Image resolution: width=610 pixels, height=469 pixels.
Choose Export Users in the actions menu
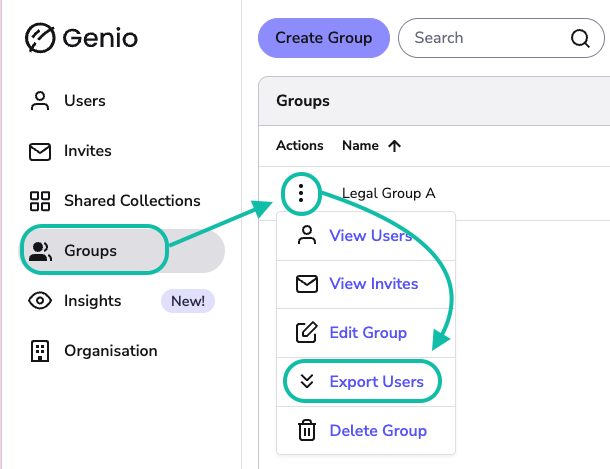click(x=366, y=382)
